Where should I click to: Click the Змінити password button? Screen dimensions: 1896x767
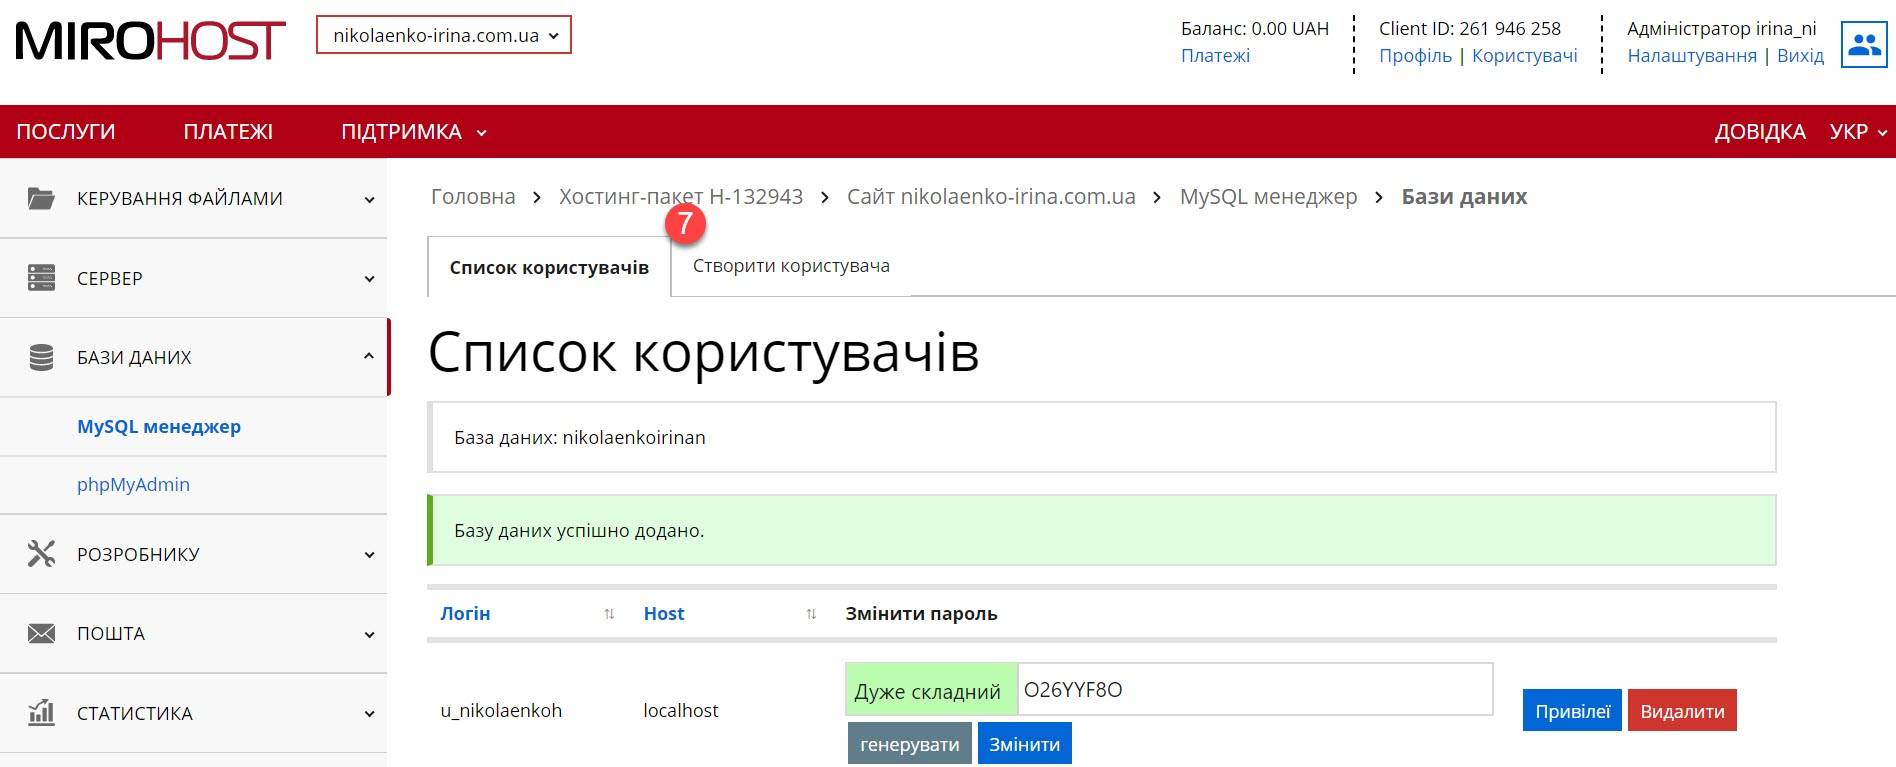coord(1025,744)
